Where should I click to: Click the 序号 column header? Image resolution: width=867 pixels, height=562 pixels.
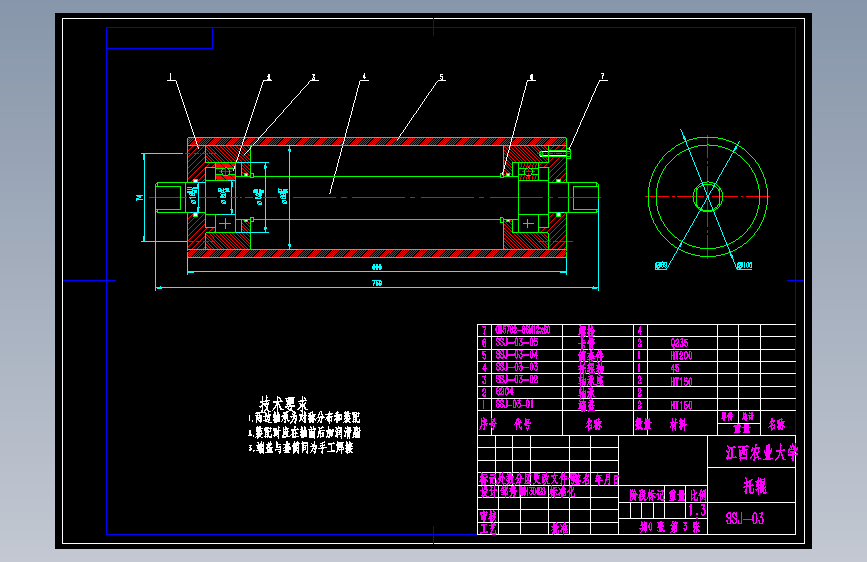tap(488, 424)
